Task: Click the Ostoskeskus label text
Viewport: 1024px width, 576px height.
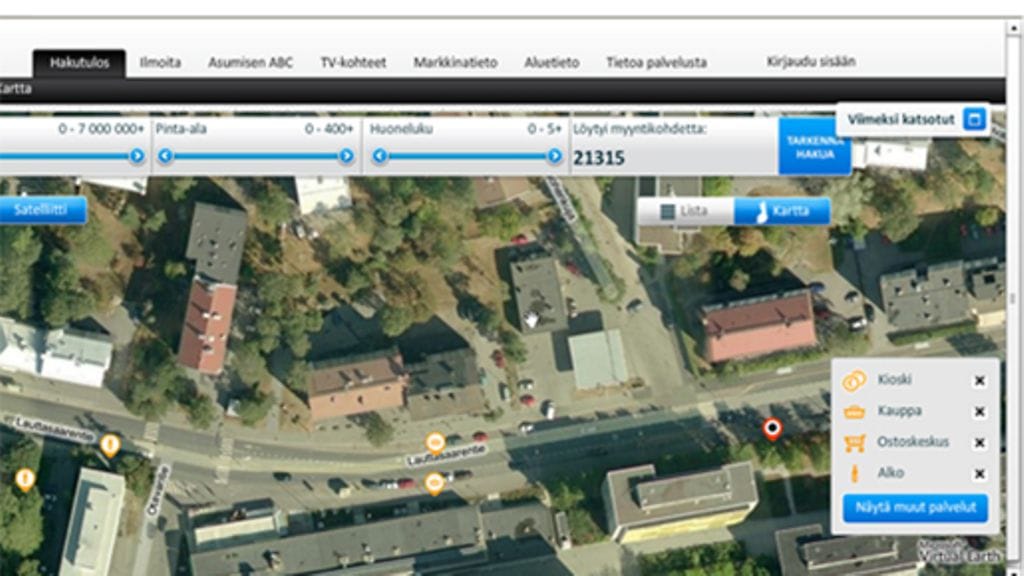Action: [912, 442]
